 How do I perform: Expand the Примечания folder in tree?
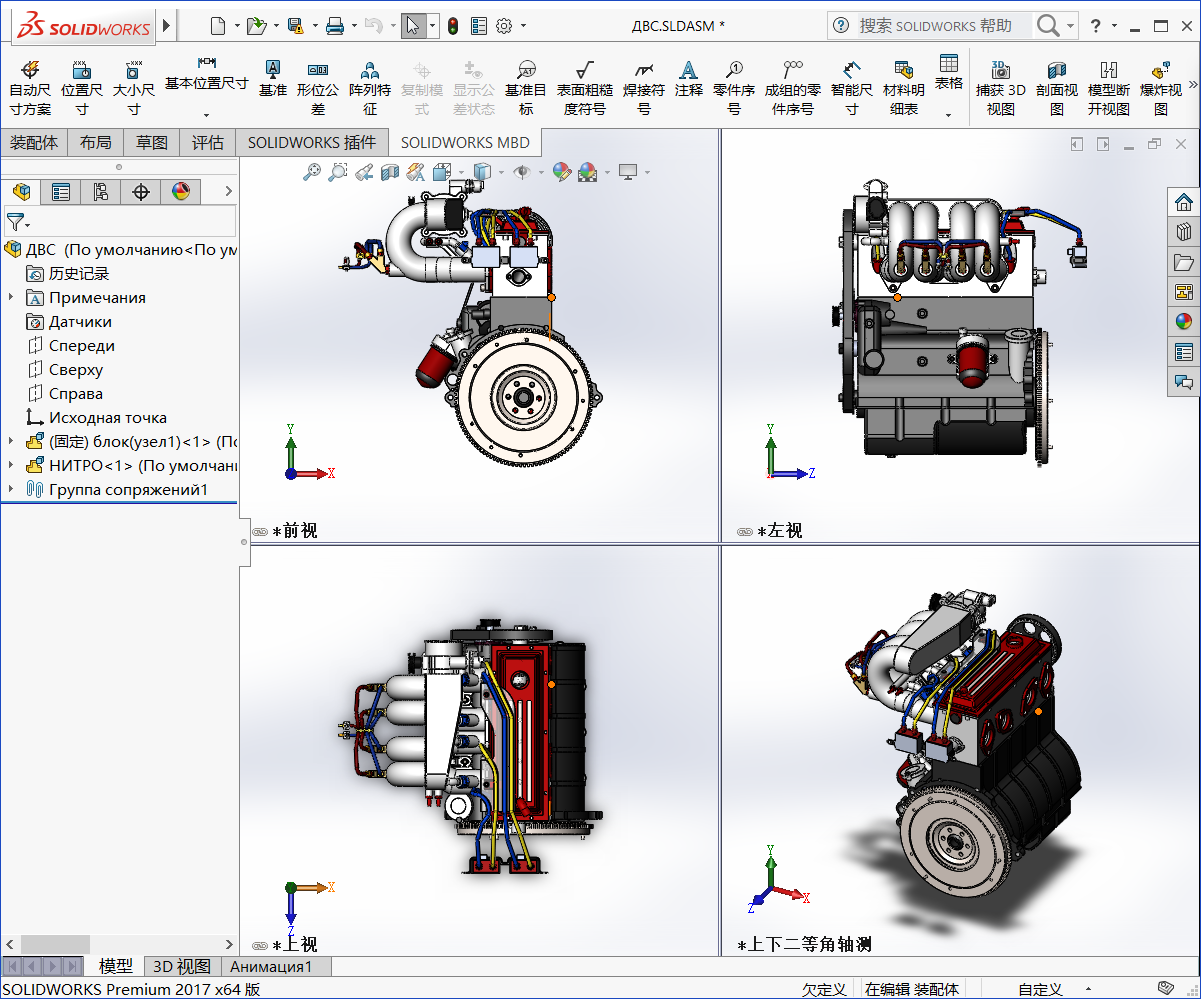[11, 298]
